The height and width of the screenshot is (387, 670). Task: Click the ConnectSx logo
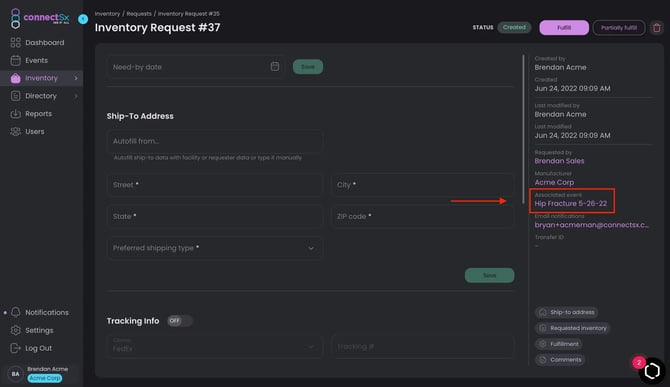[39, 18]
